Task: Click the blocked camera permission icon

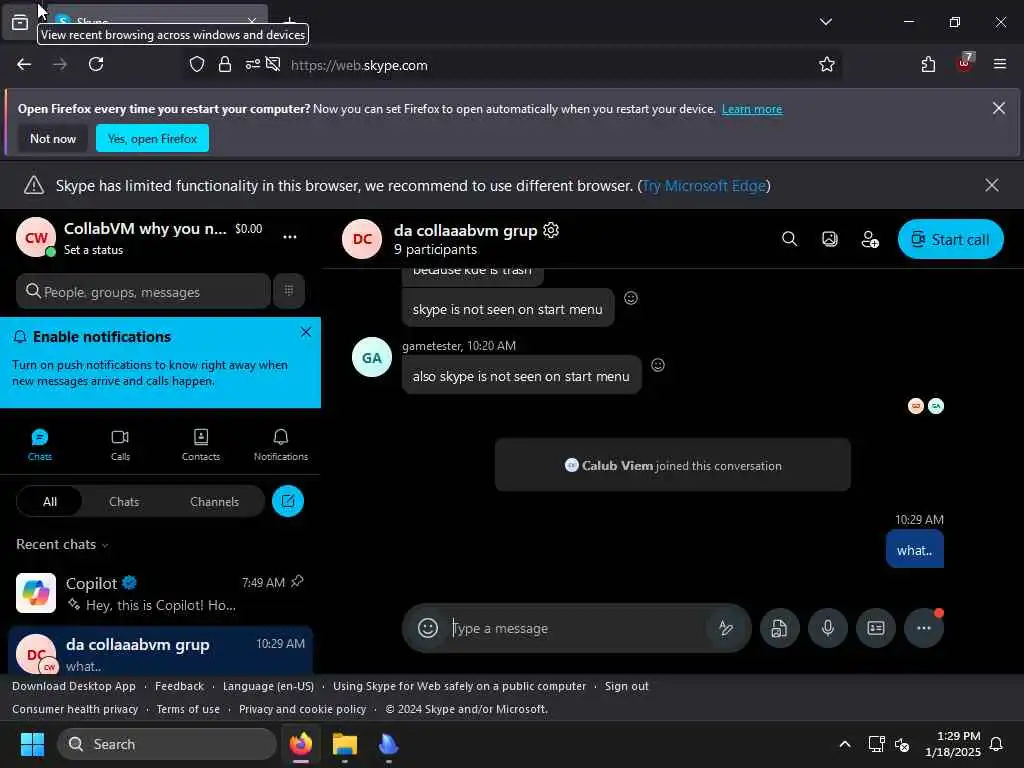Action: pyautogui.click(x=273, y=65)
